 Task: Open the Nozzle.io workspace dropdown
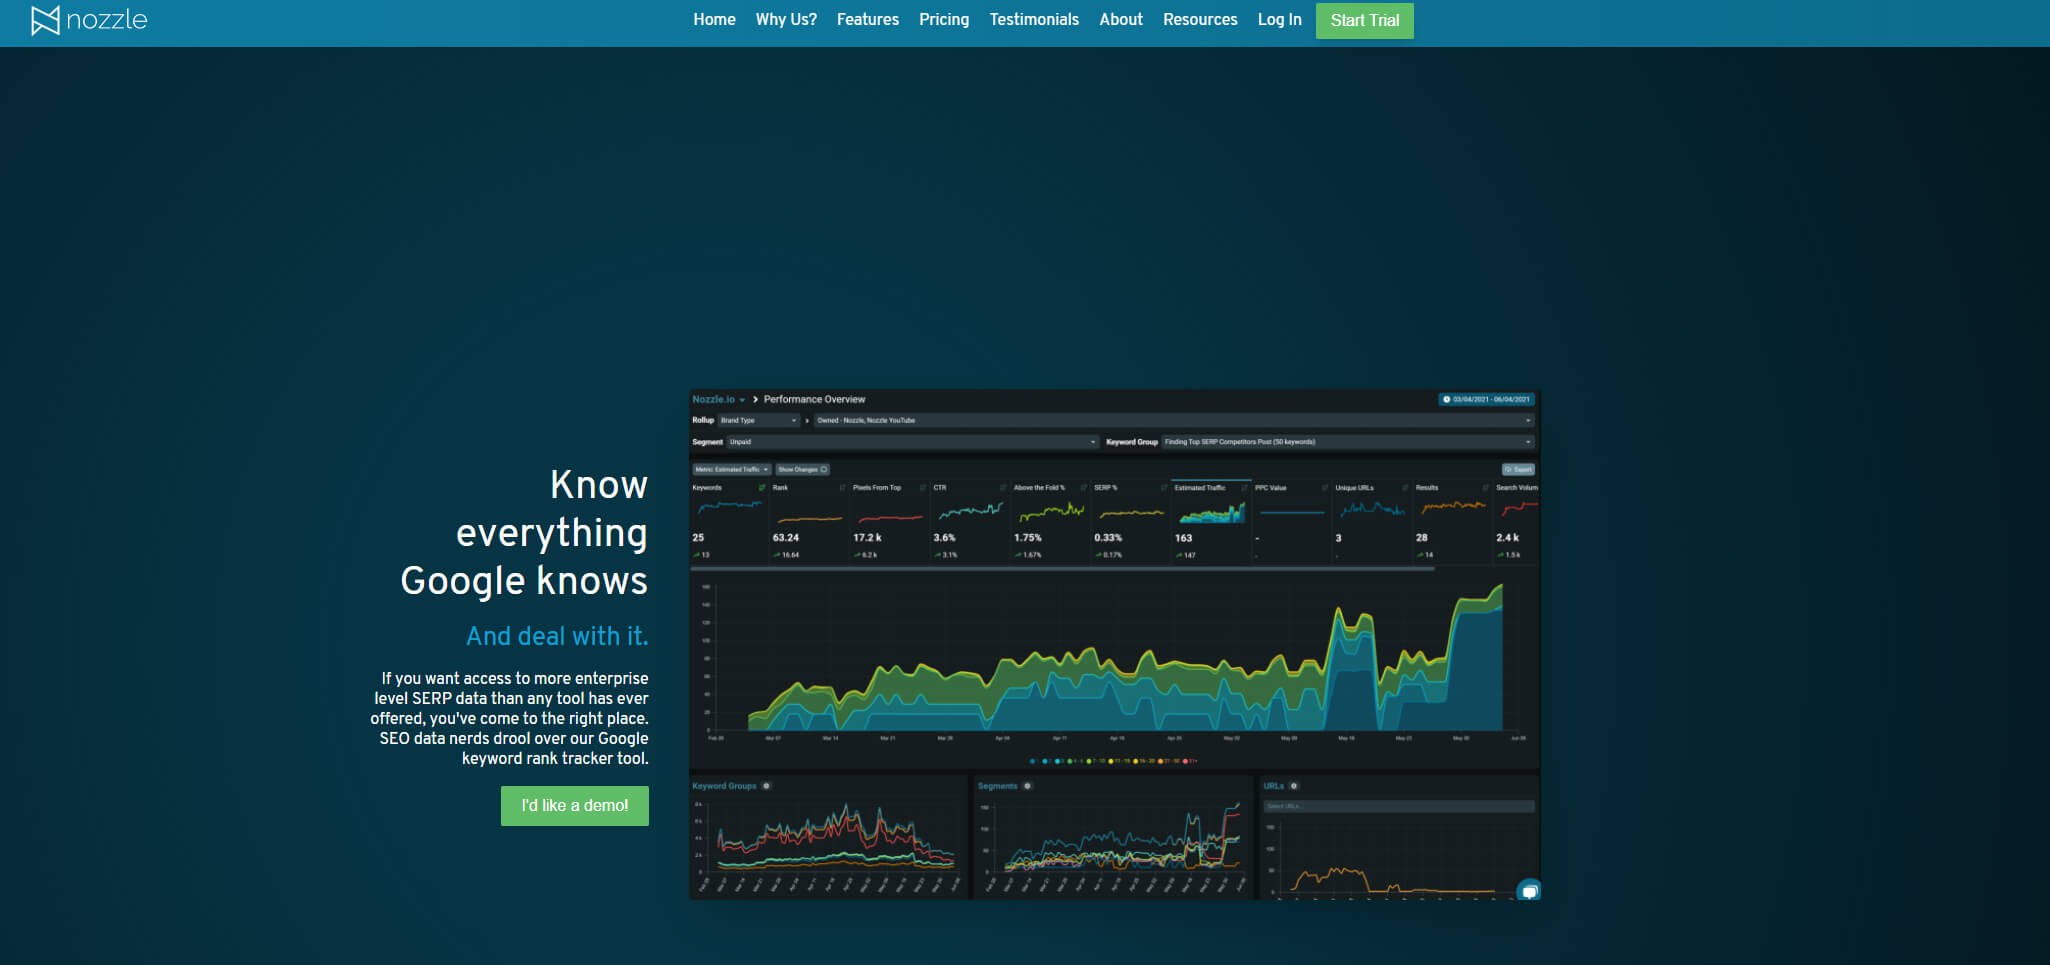pos(718,399)
